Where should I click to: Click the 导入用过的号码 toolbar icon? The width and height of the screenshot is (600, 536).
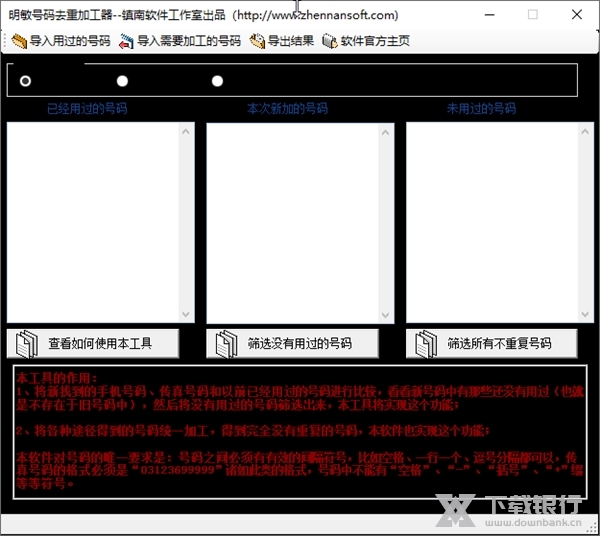pos(19,41)
